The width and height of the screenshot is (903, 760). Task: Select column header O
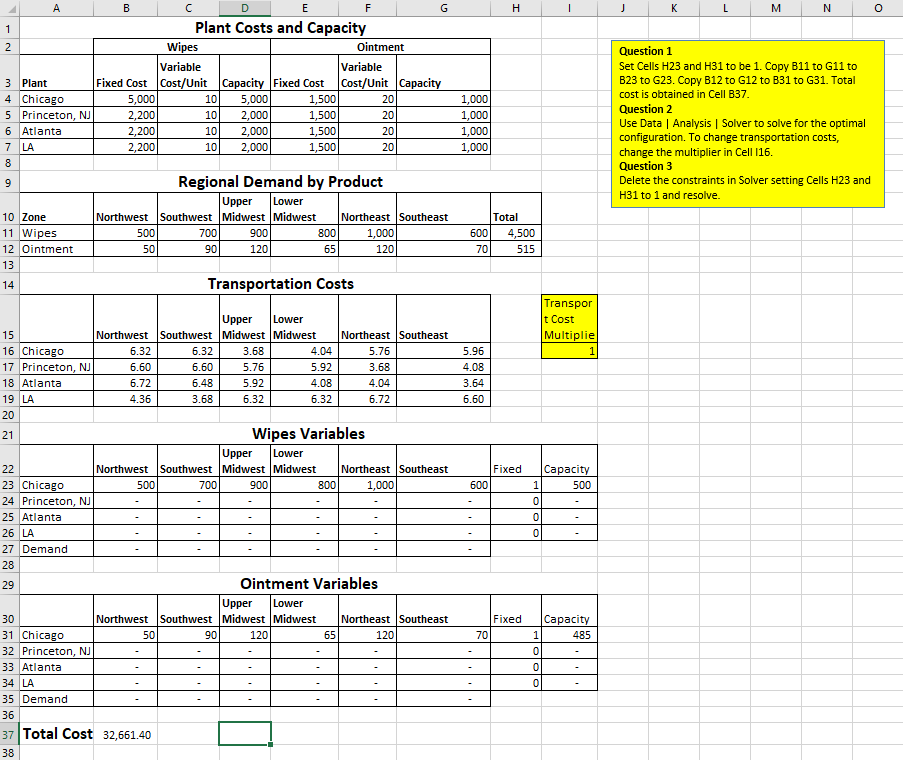(x=877, y=8)
